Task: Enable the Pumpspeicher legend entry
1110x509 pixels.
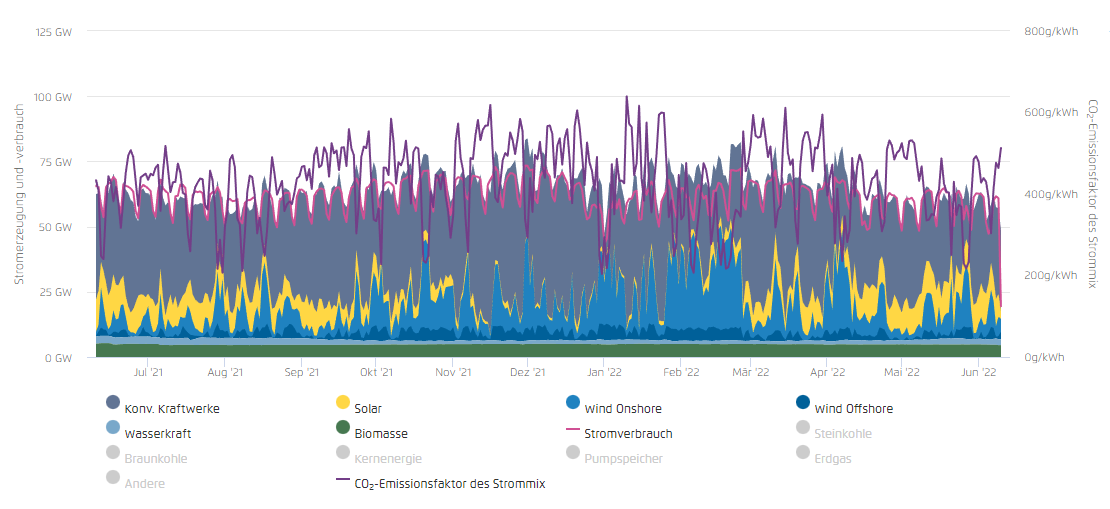Action: coord(623,459)
